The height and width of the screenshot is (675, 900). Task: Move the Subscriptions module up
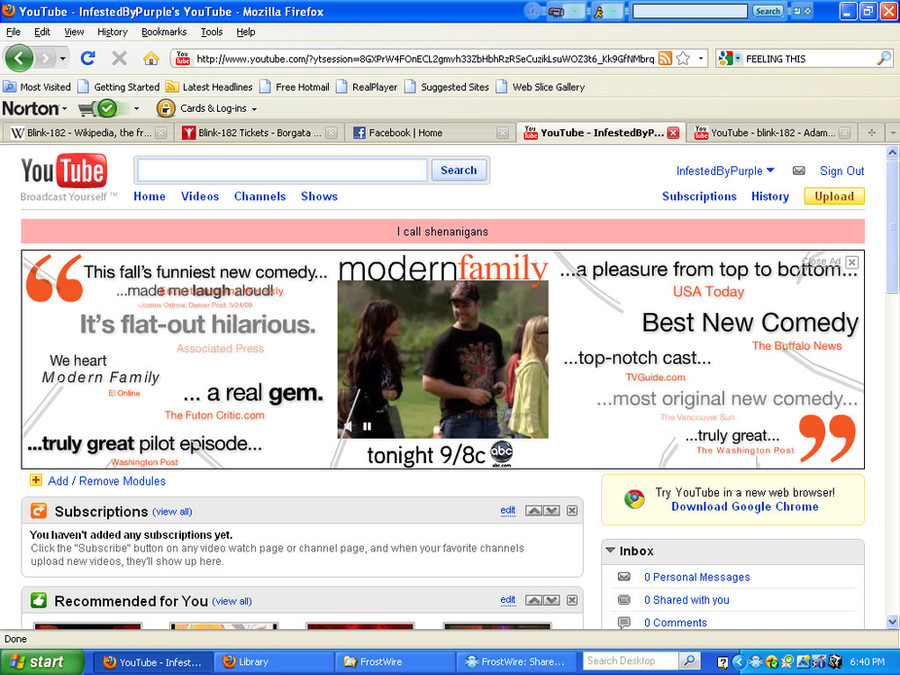[x=533, y=510]
